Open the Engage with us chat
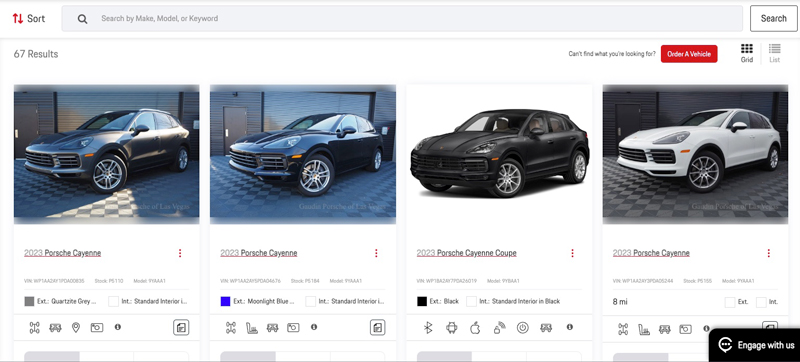This screenshot has height=362, width=800. coord(755,345)
